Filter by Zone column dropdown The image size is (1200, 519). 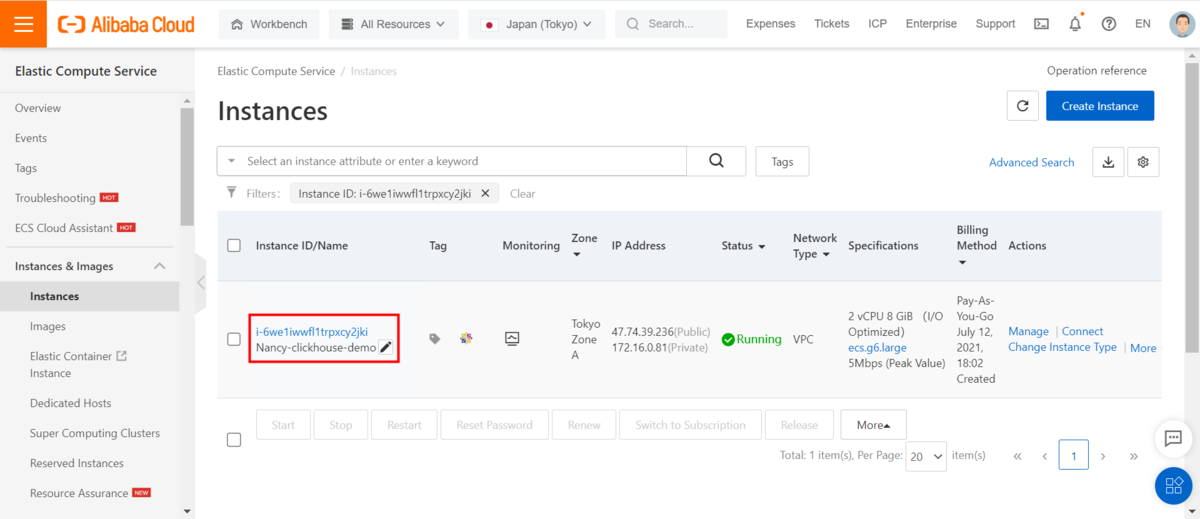pyautogui.click(x=578, y=254)
